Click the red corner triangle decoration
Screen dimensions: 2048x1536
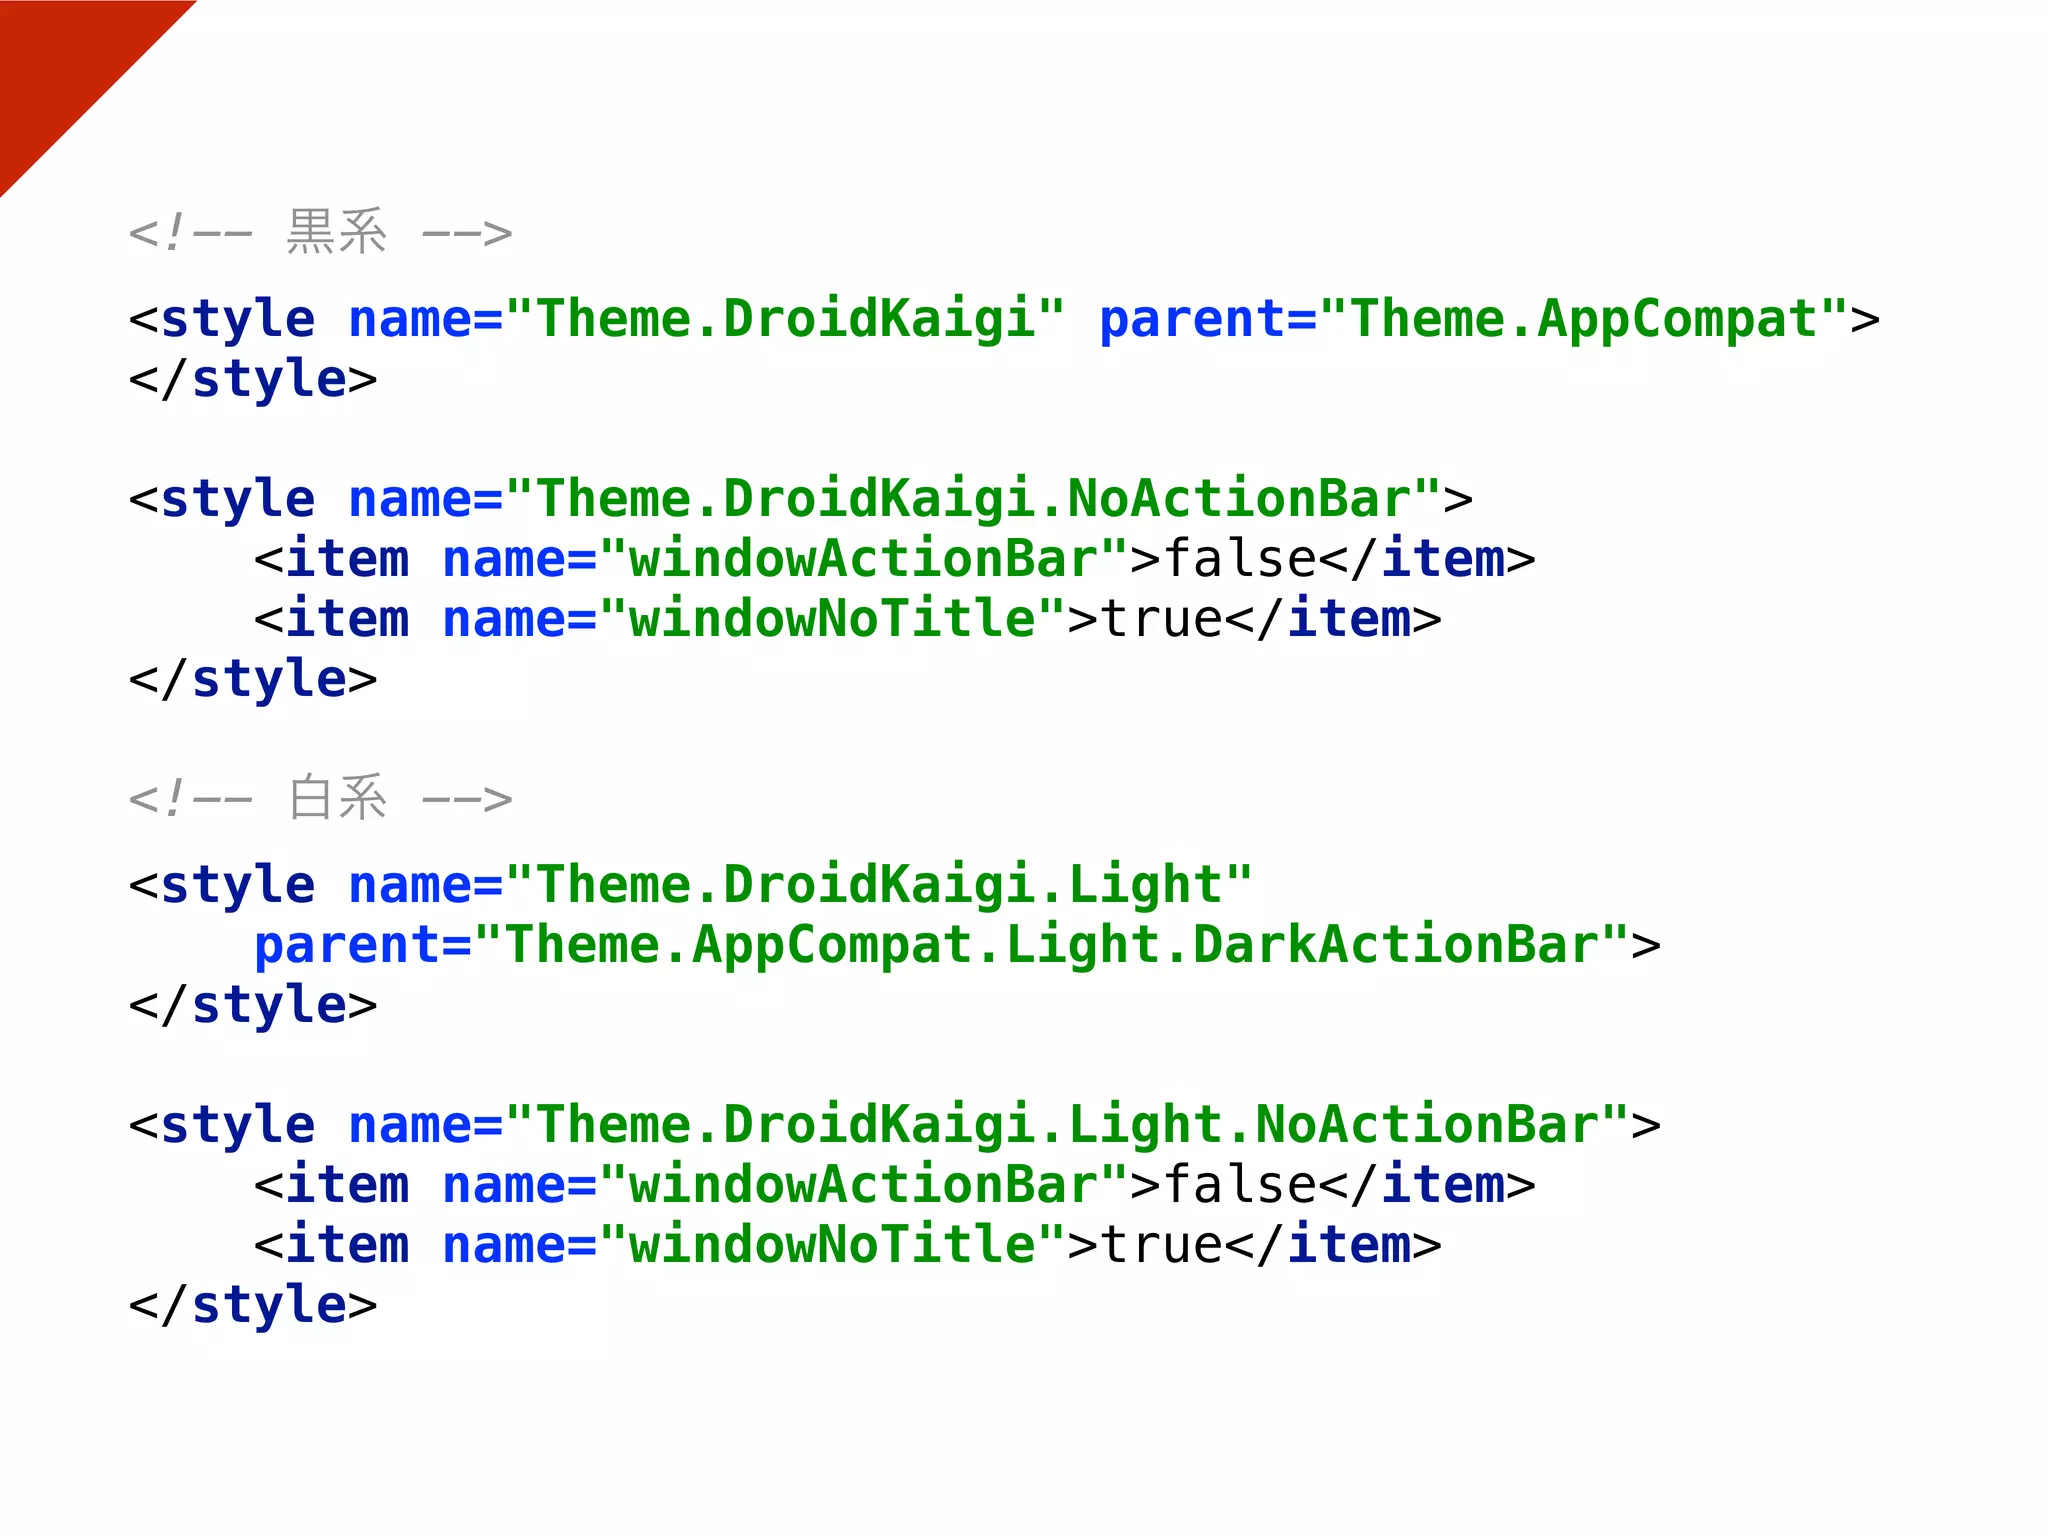point(65,65)
